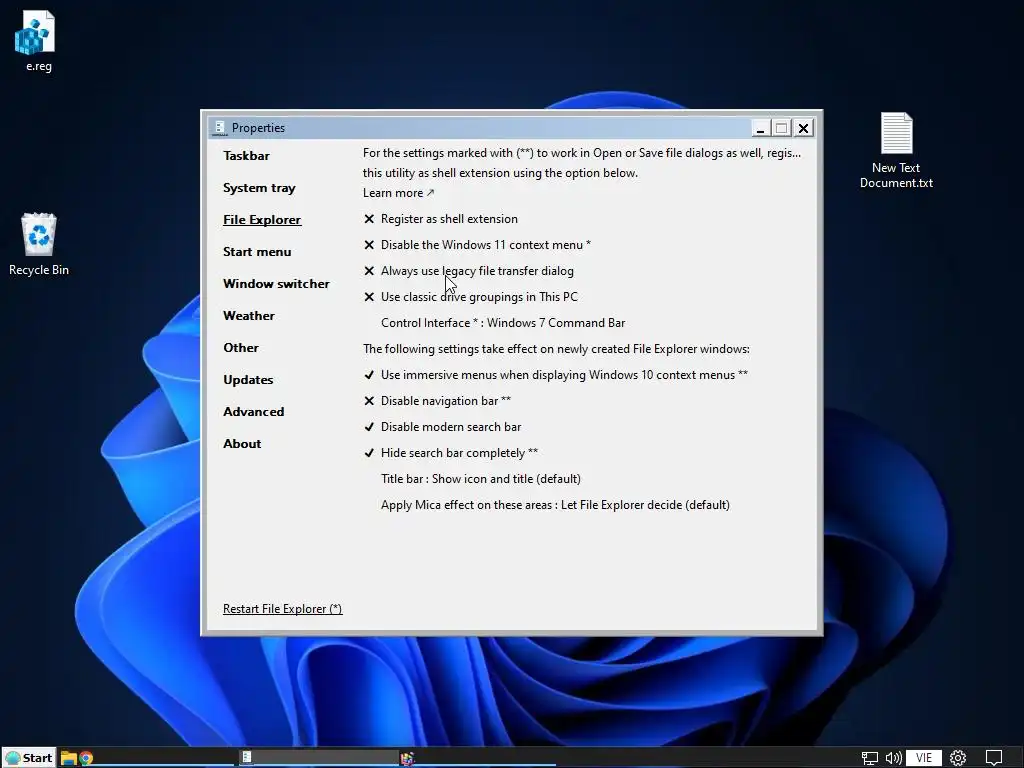This screenshot has height=768, width=1024.
Task: Open the Advanced settings section
Action: pyautogui.click(x=253, y=411)
